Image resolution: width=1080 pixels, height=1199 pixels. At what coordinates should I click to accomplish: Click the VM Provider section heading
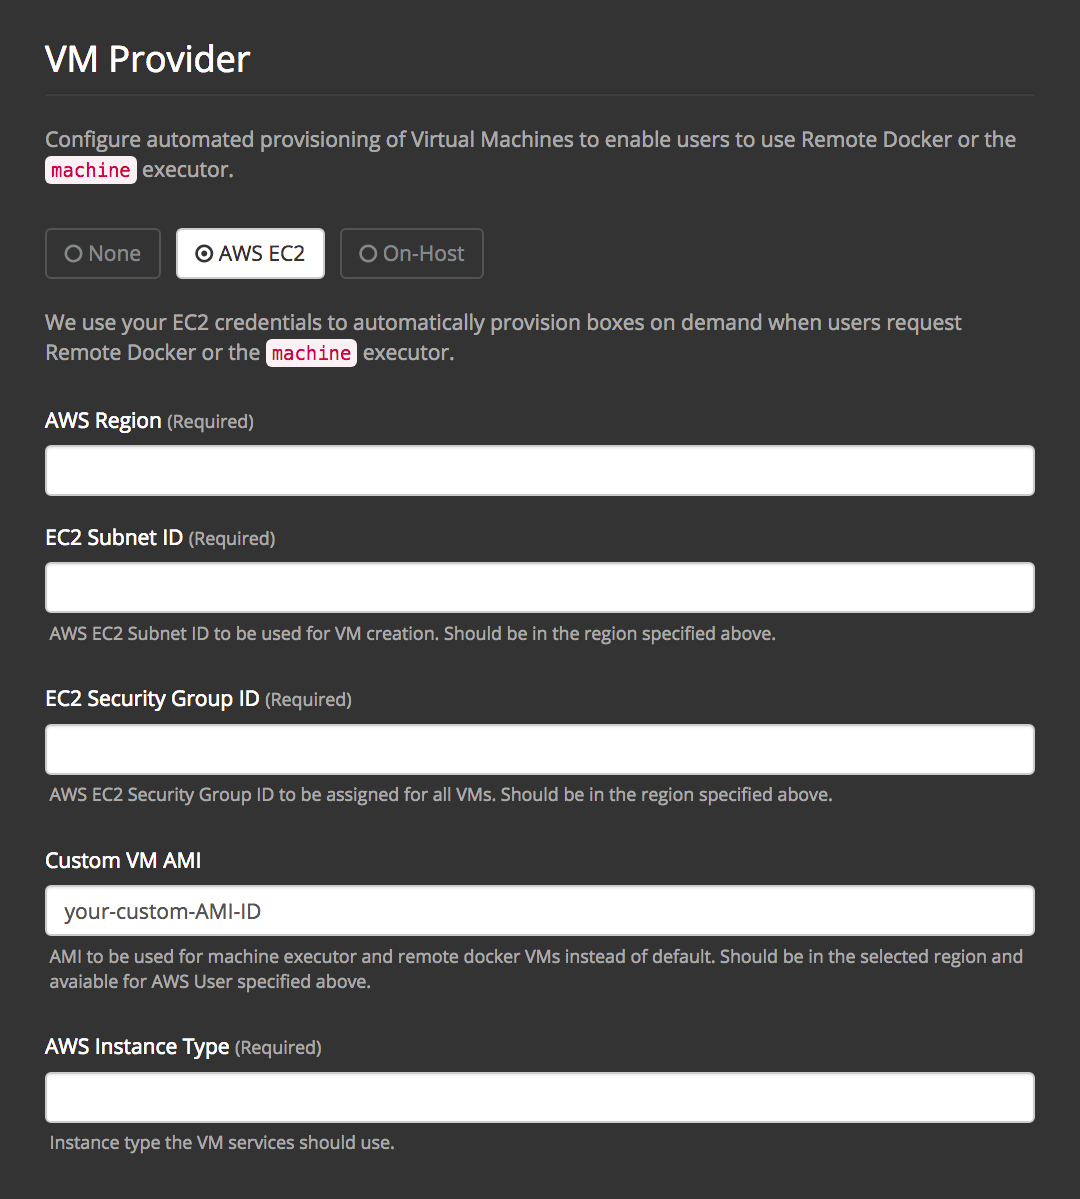[148, 59]
